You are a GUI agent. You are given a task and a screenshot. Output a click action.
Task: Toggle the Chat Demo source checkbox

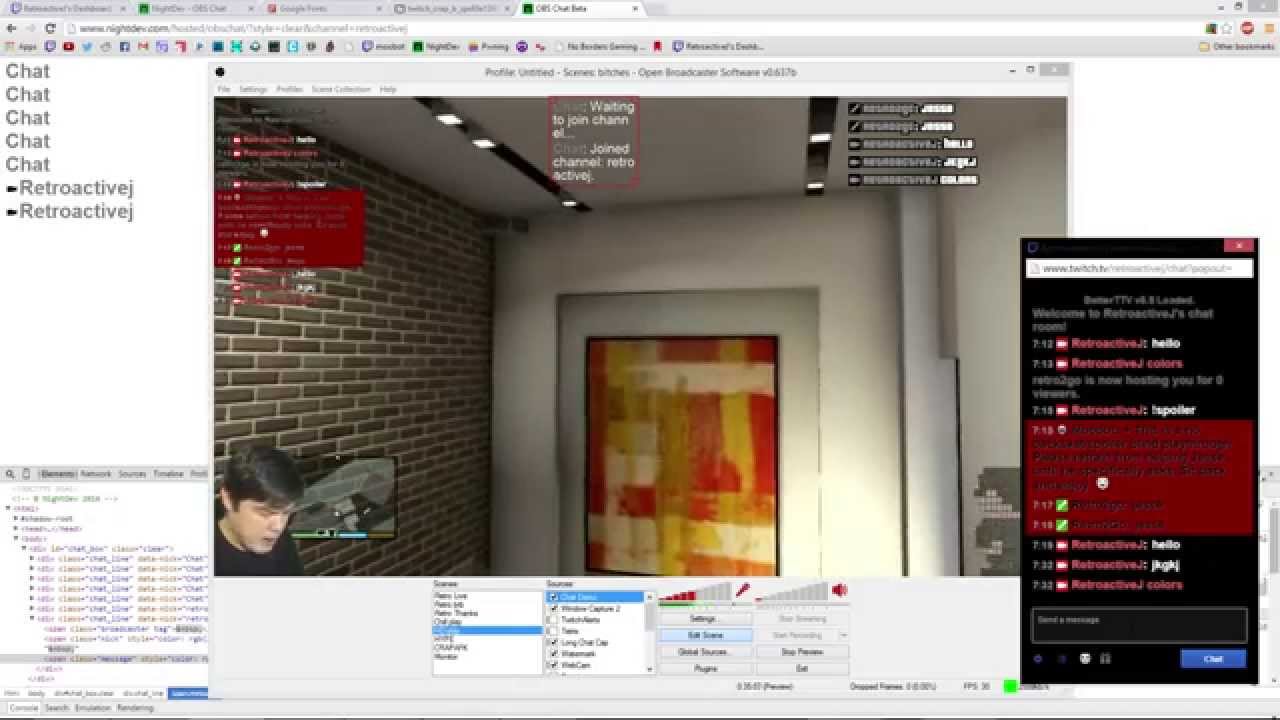[554, 597]
